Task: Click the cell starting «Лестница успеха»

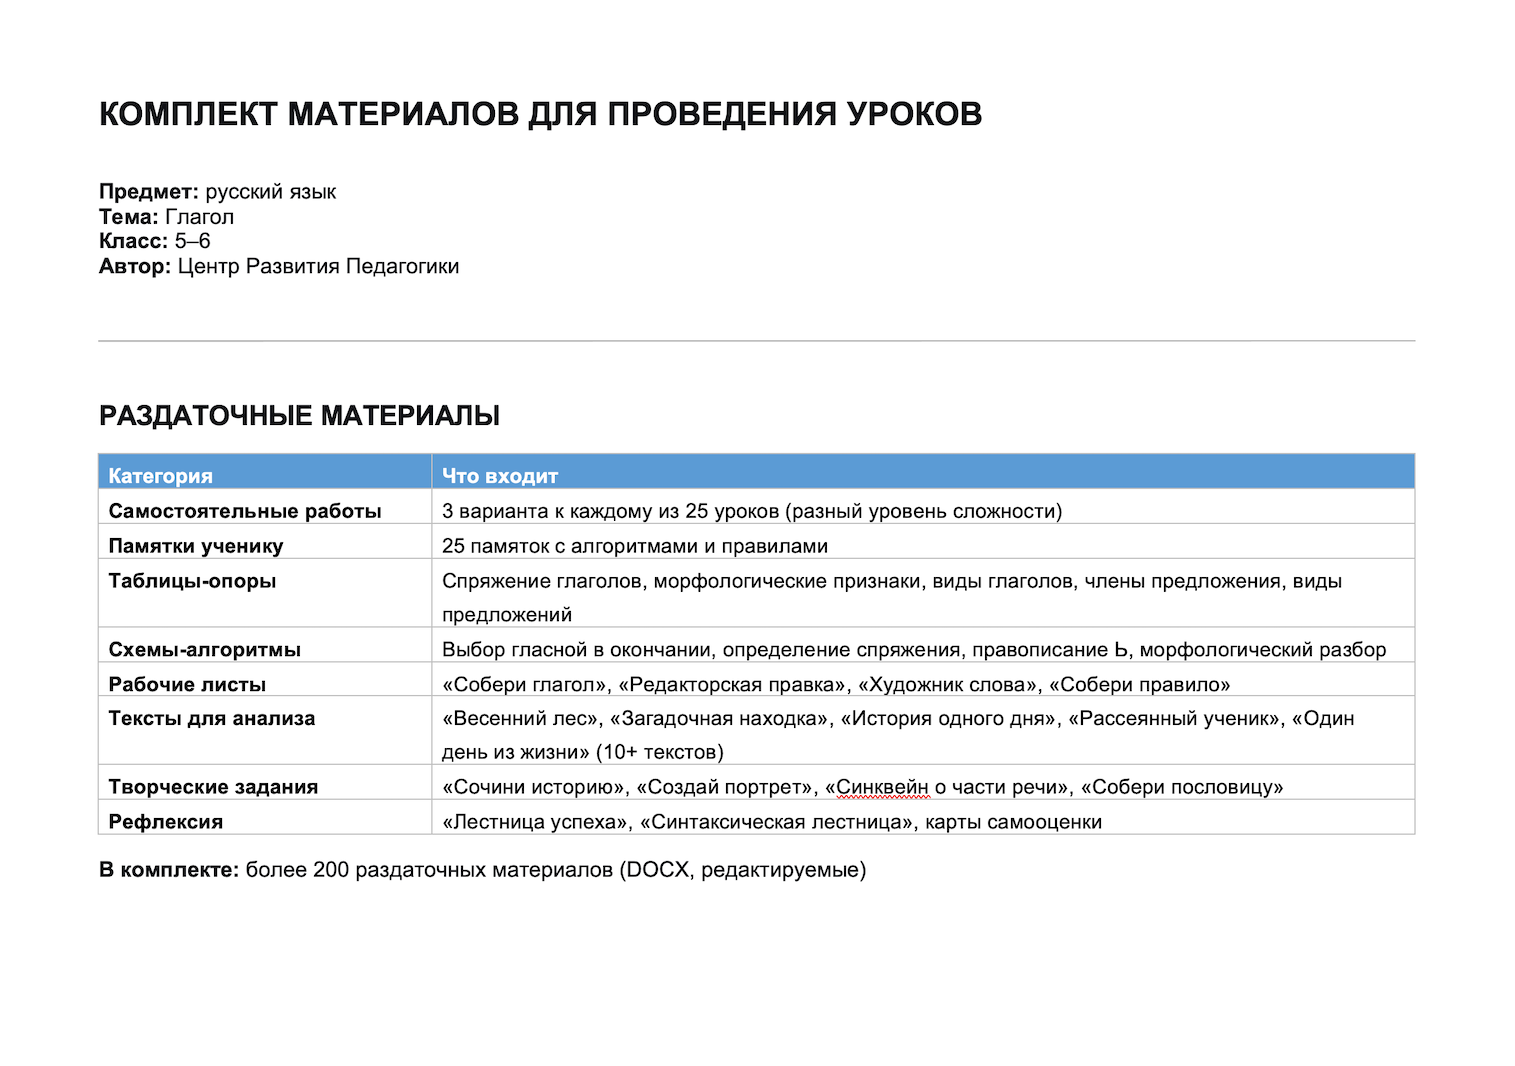Action: click(923, 817)
